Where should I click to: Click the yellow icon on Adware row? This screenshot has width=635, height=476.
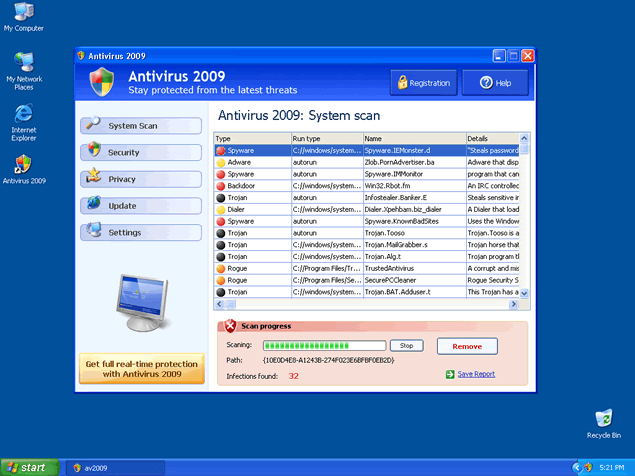tap(221, 161)
